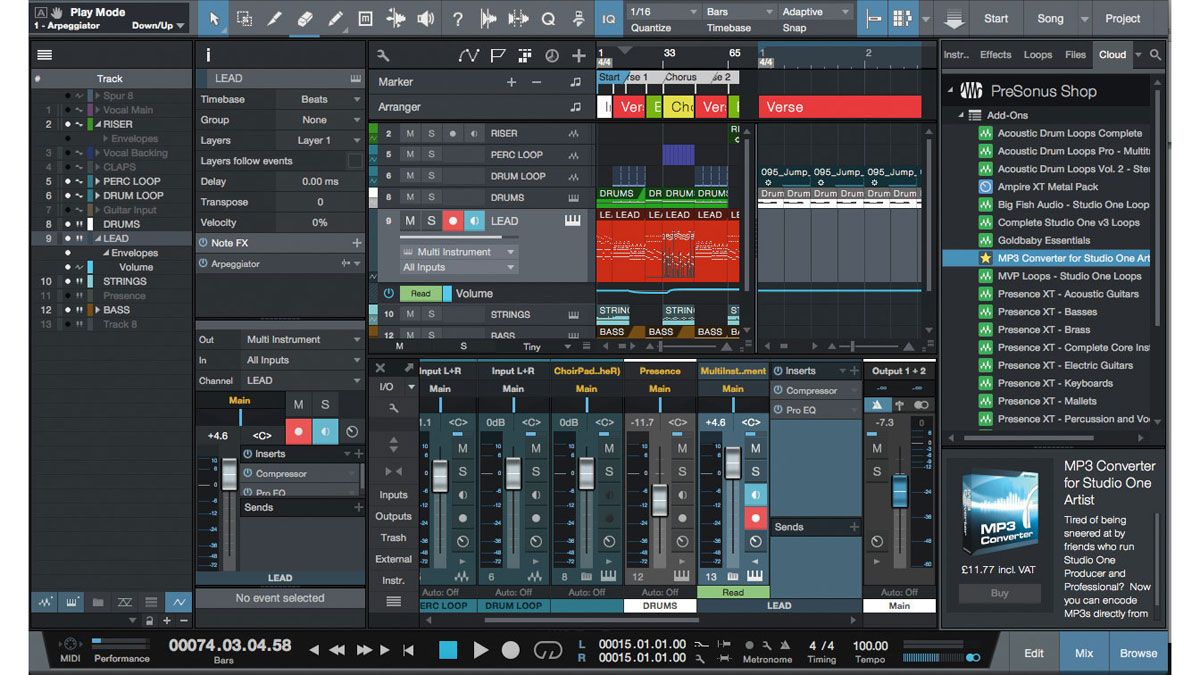This screenshot has width=1200, height=675.
Task: Click the add tracks plus icon
Action: (578, 56)
